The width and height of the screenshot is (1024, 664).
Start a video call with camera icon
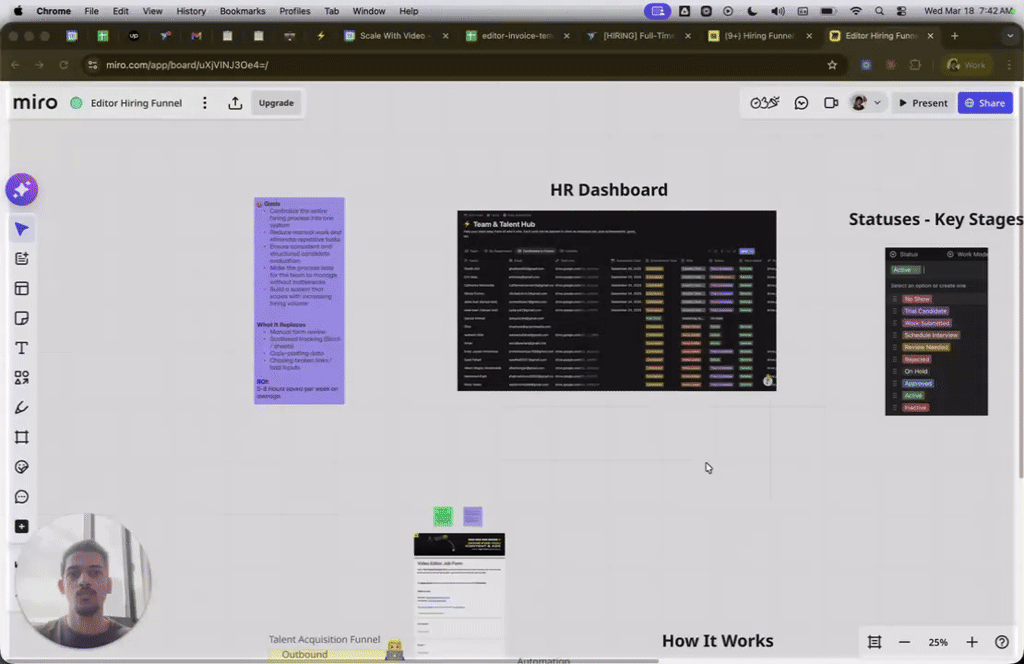[x=831, y=103]
